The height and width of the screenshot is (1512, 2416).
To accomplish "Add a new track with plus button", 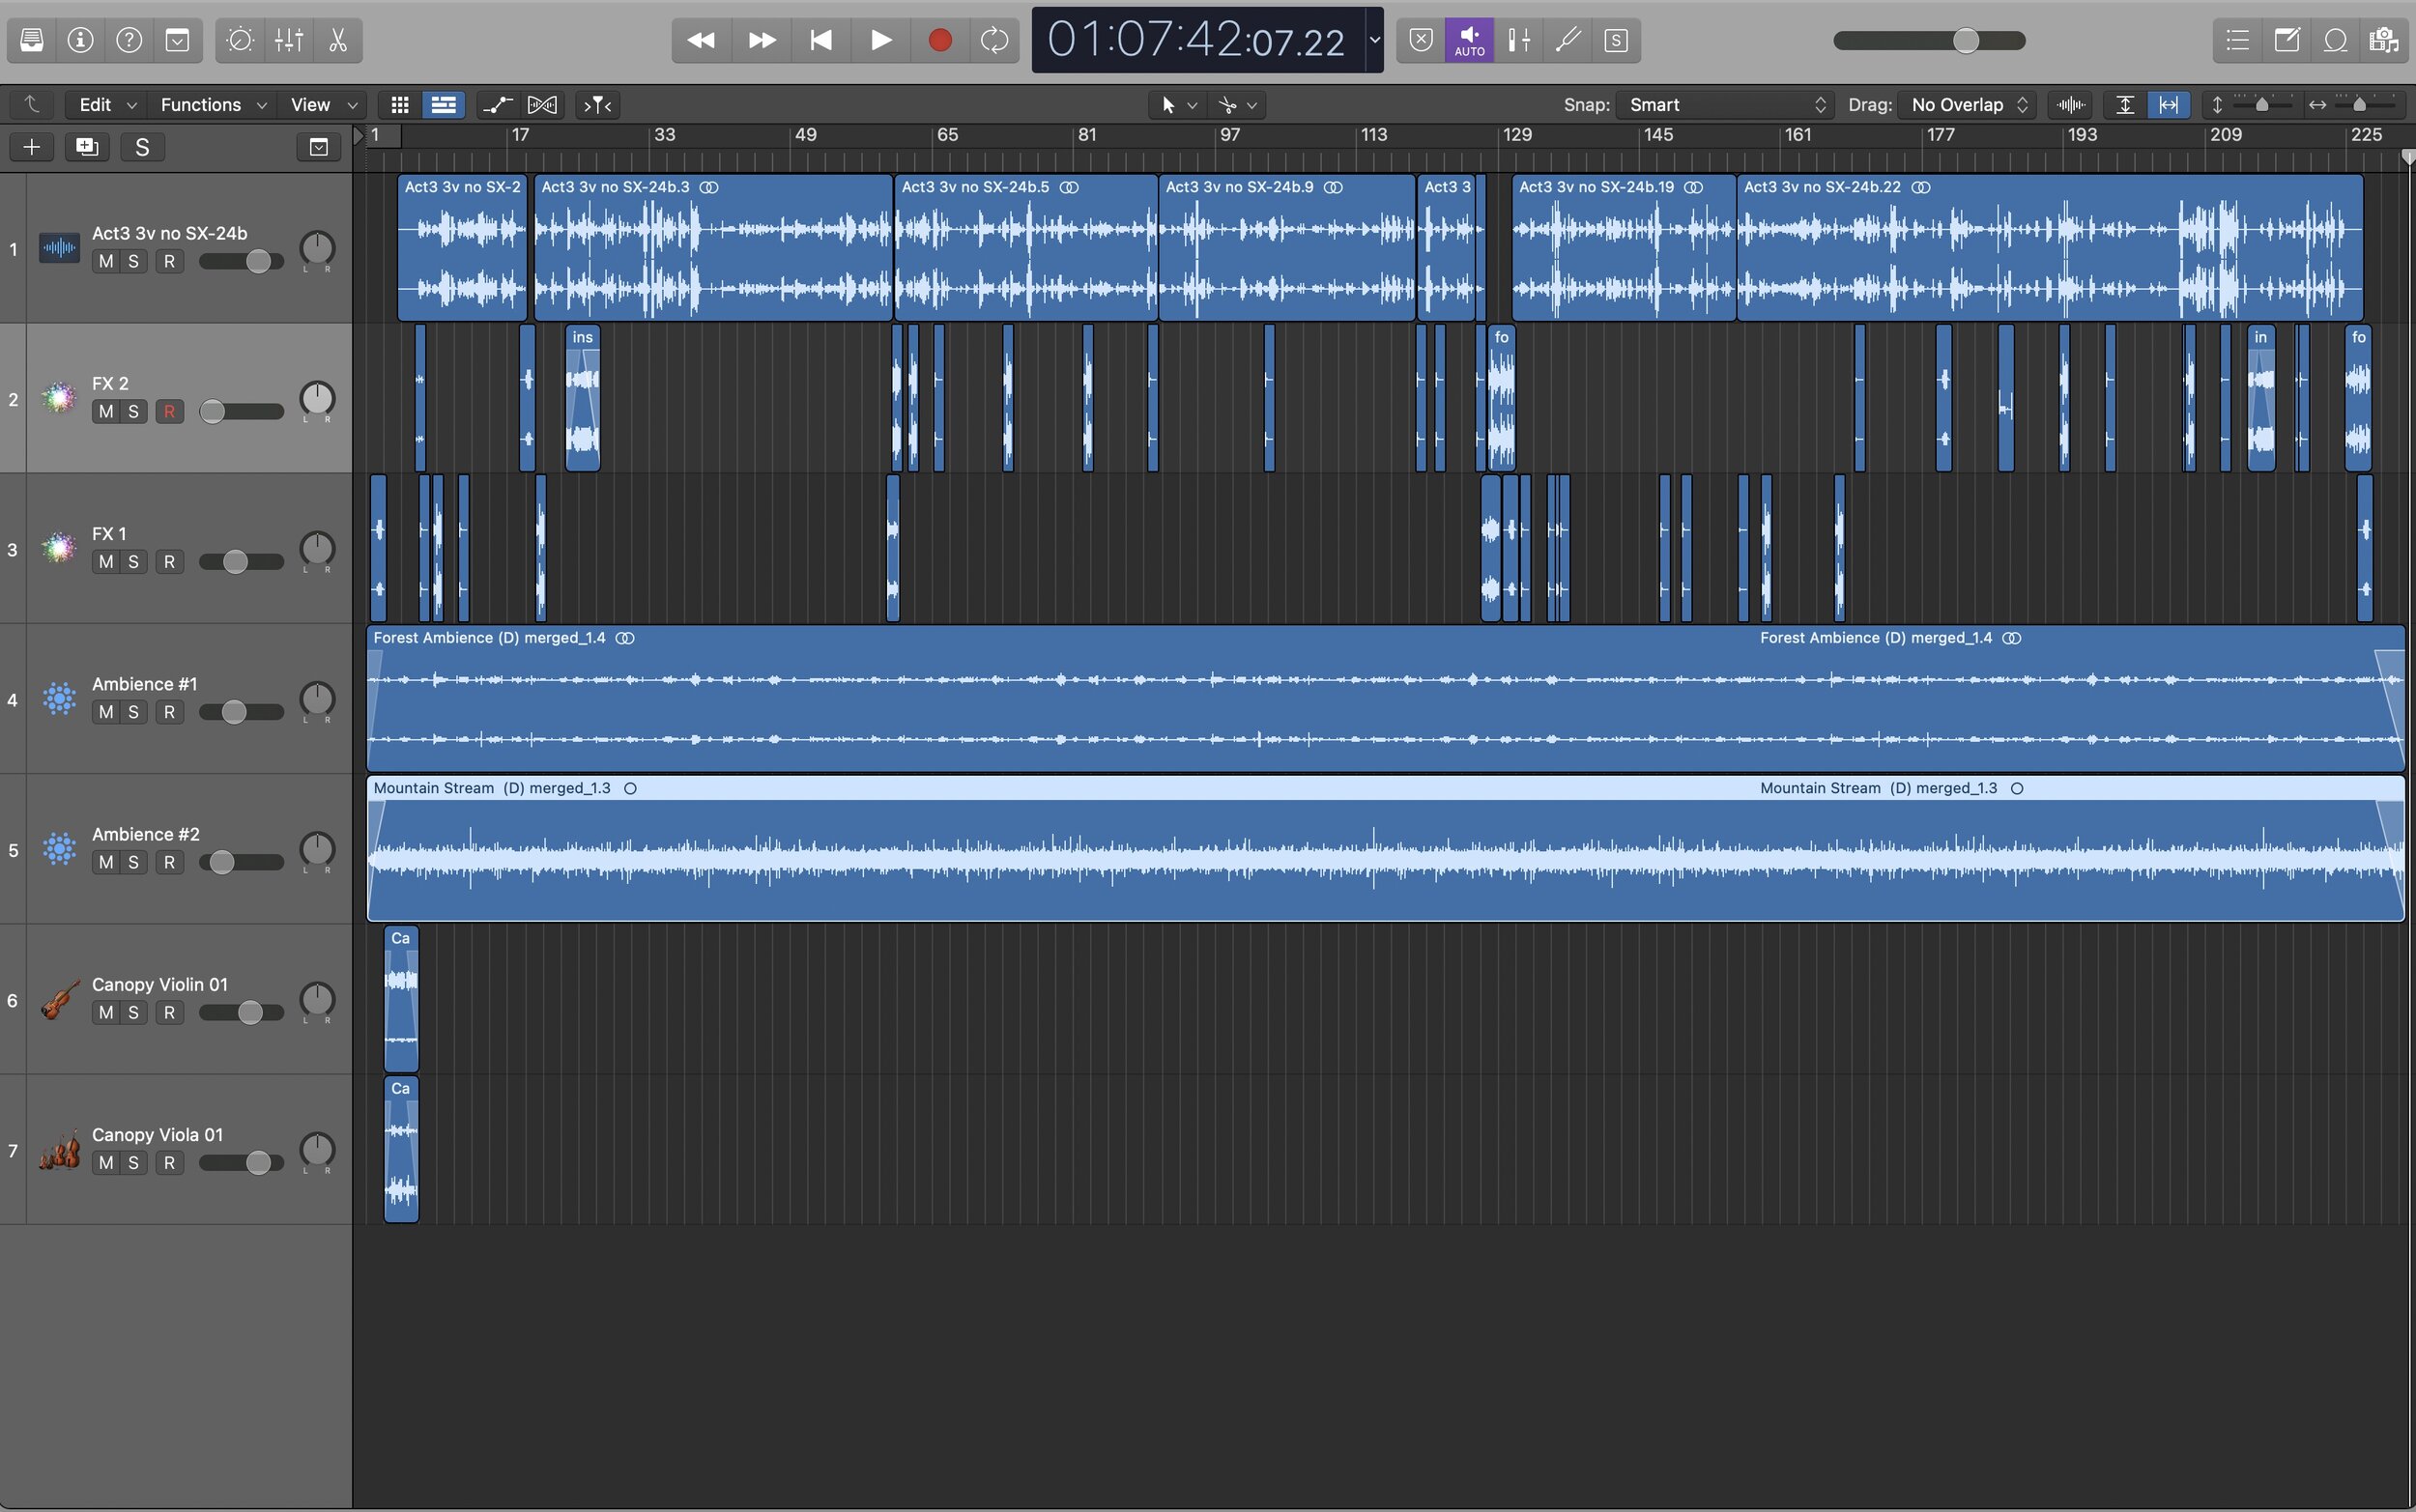I will (x=32, y=147).
